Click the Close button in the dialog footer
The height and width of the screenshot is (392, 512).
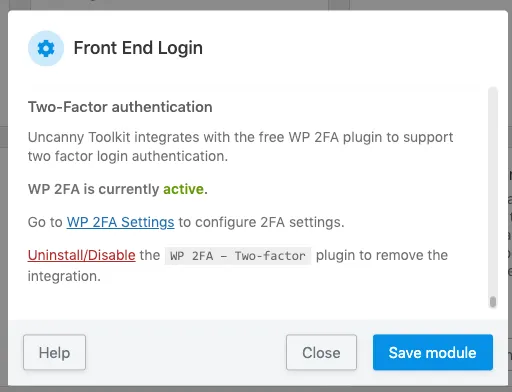[x=321, y=352]
